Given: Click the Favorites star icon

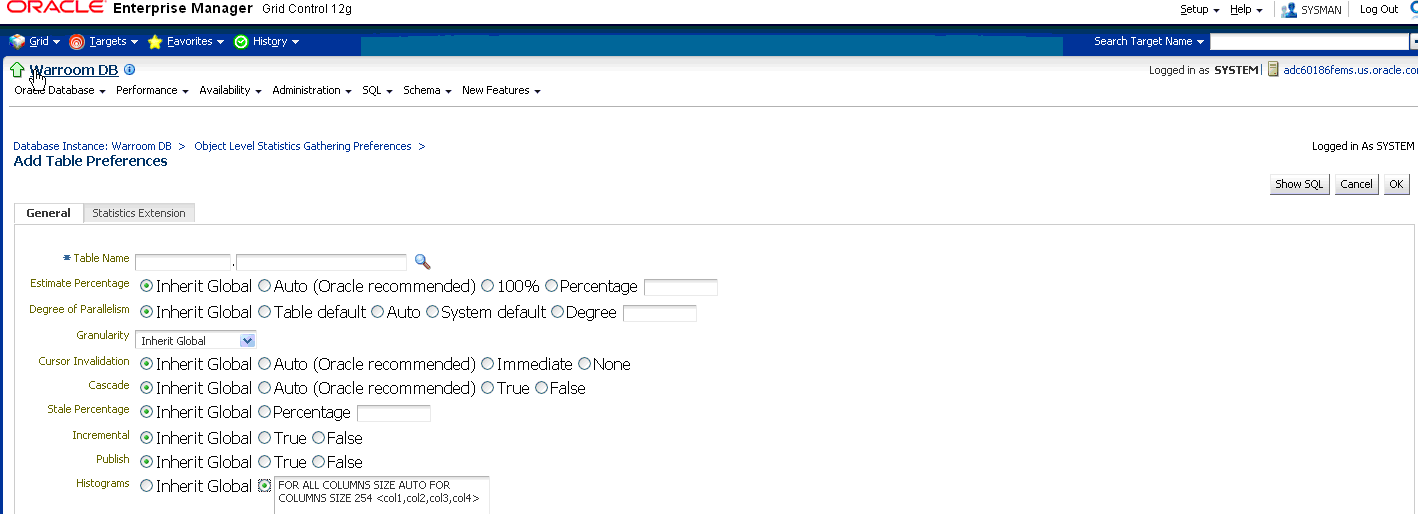Looking at the screenshot, I should [155, 42].
